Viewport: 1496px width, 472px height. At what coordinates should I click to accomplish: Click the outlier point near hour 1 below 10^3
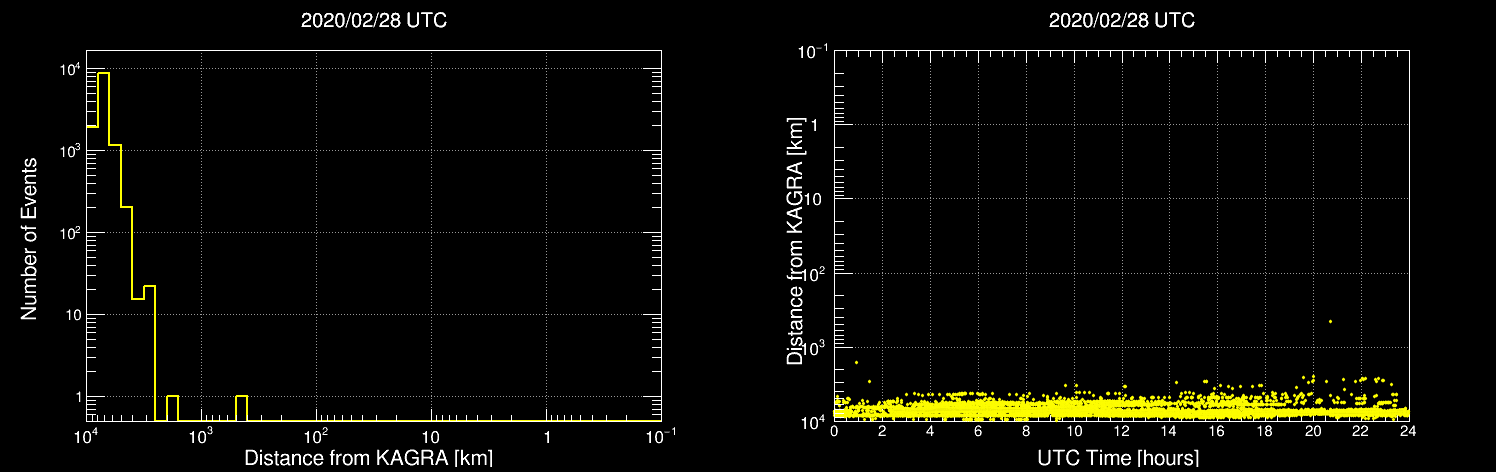click(856, 362)
